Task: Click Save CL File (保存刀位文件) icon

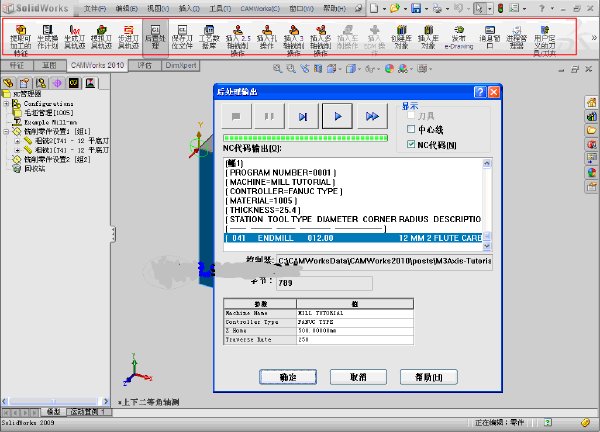Action: [182, 37]
